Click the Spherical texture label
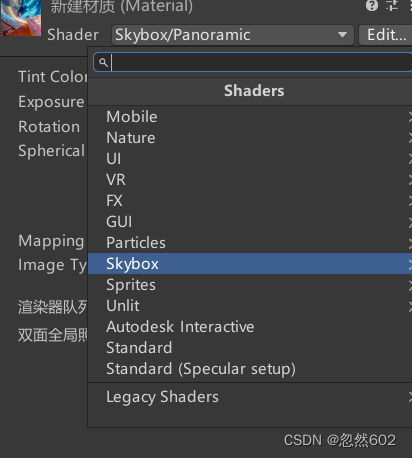The width and height of the screenshot is (412, 458). click(51, 151)
